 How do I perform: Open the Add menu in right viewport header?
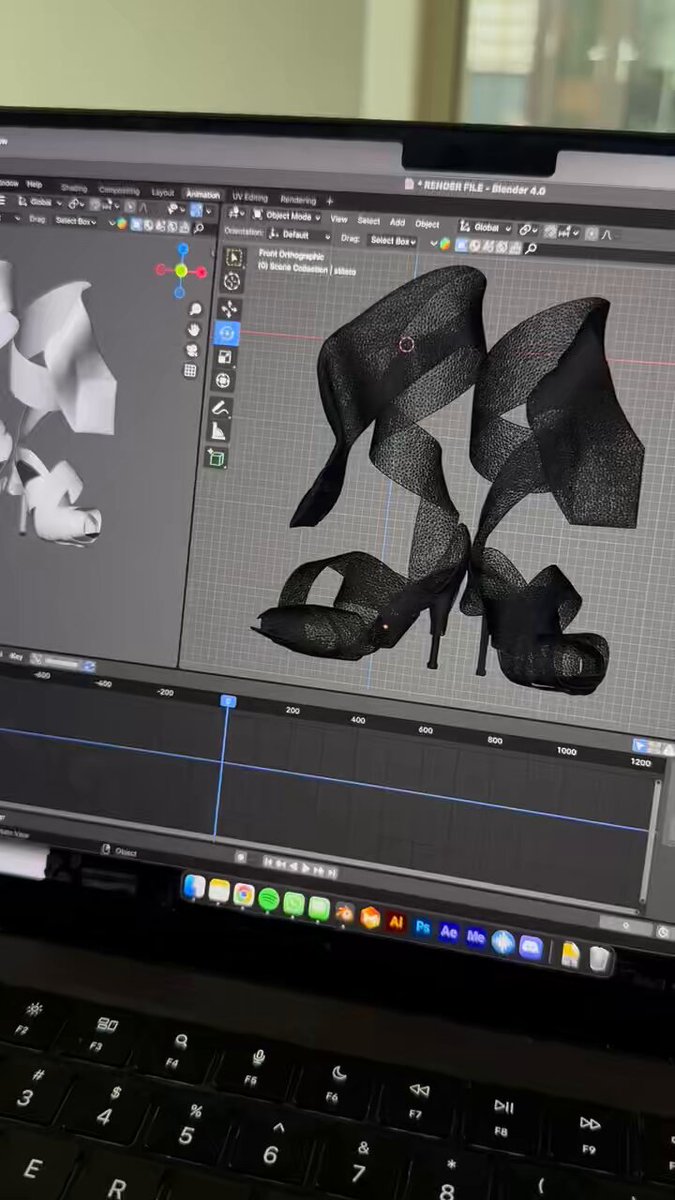397,222
